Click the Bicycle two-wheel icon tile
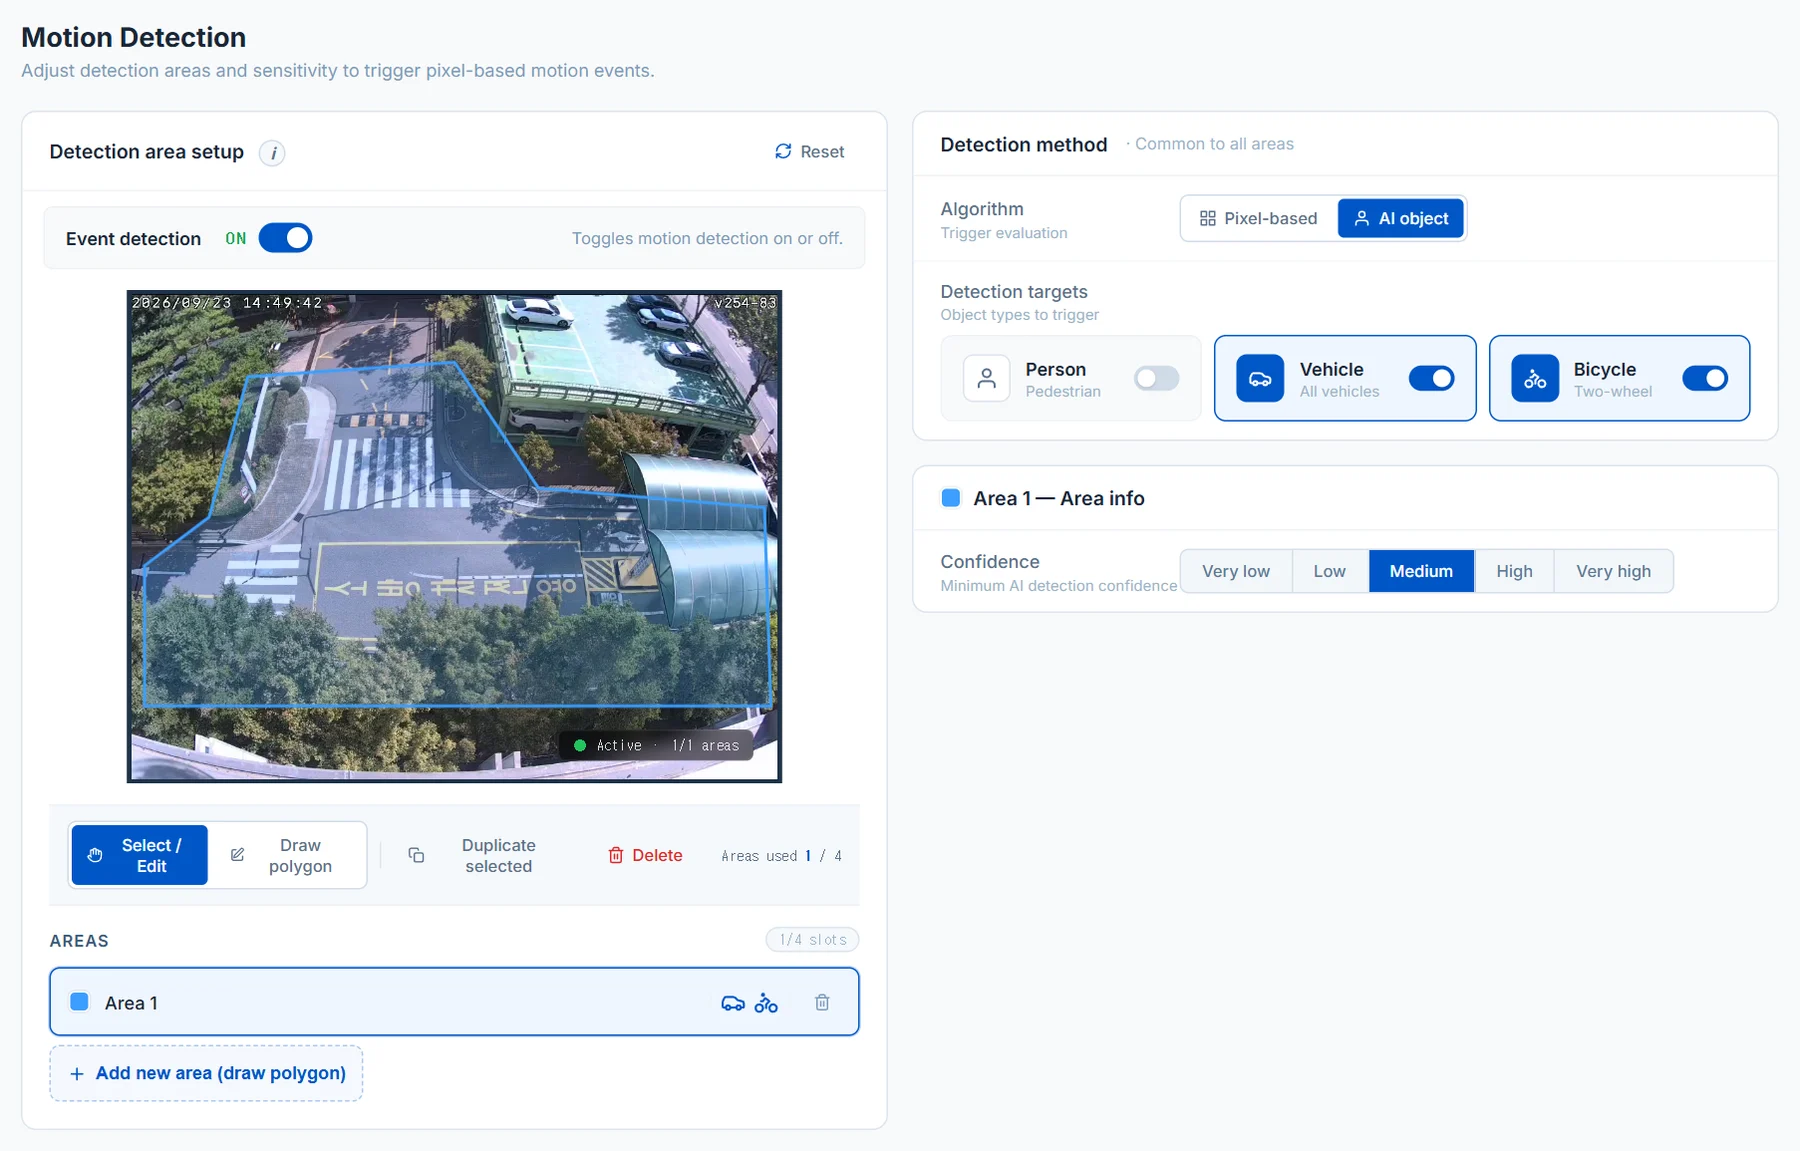 1535,378
